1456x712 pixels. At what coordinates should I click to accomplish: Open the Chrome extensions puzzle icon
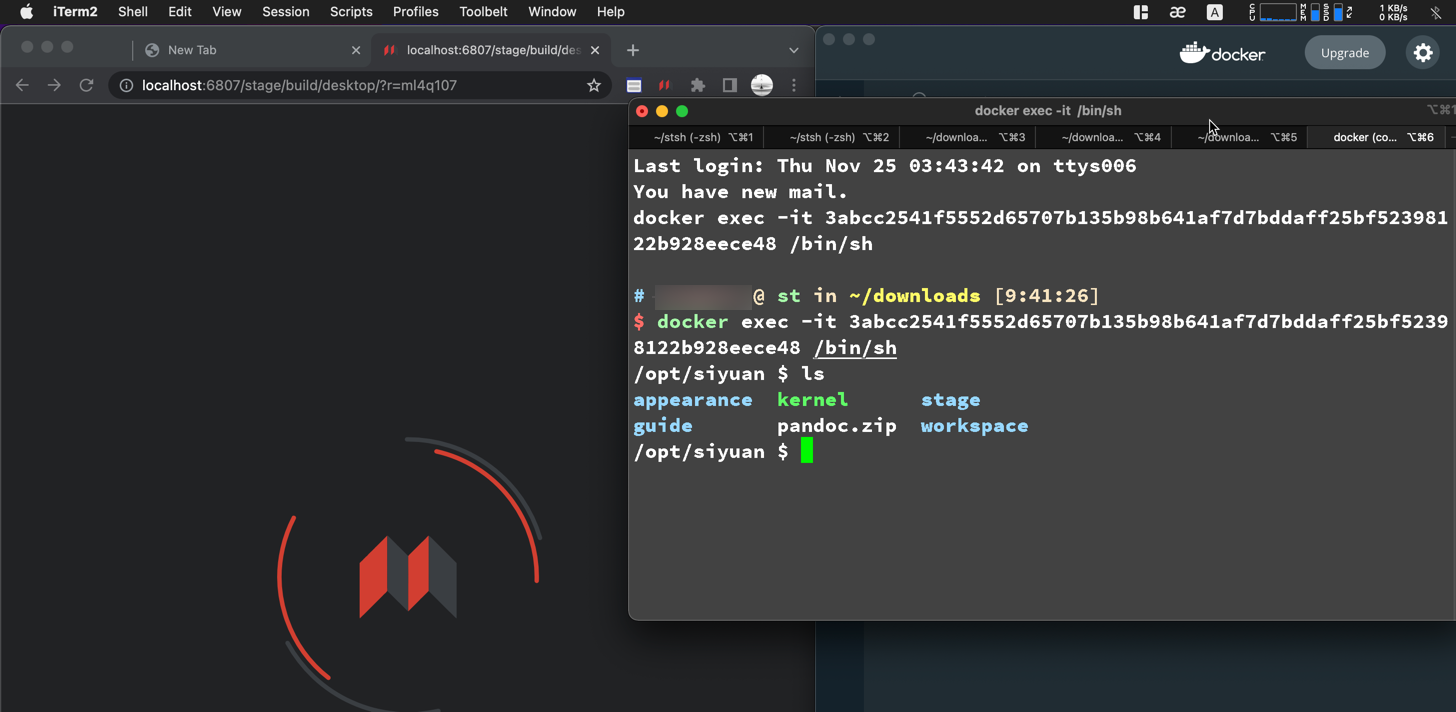tap(698, 85)
